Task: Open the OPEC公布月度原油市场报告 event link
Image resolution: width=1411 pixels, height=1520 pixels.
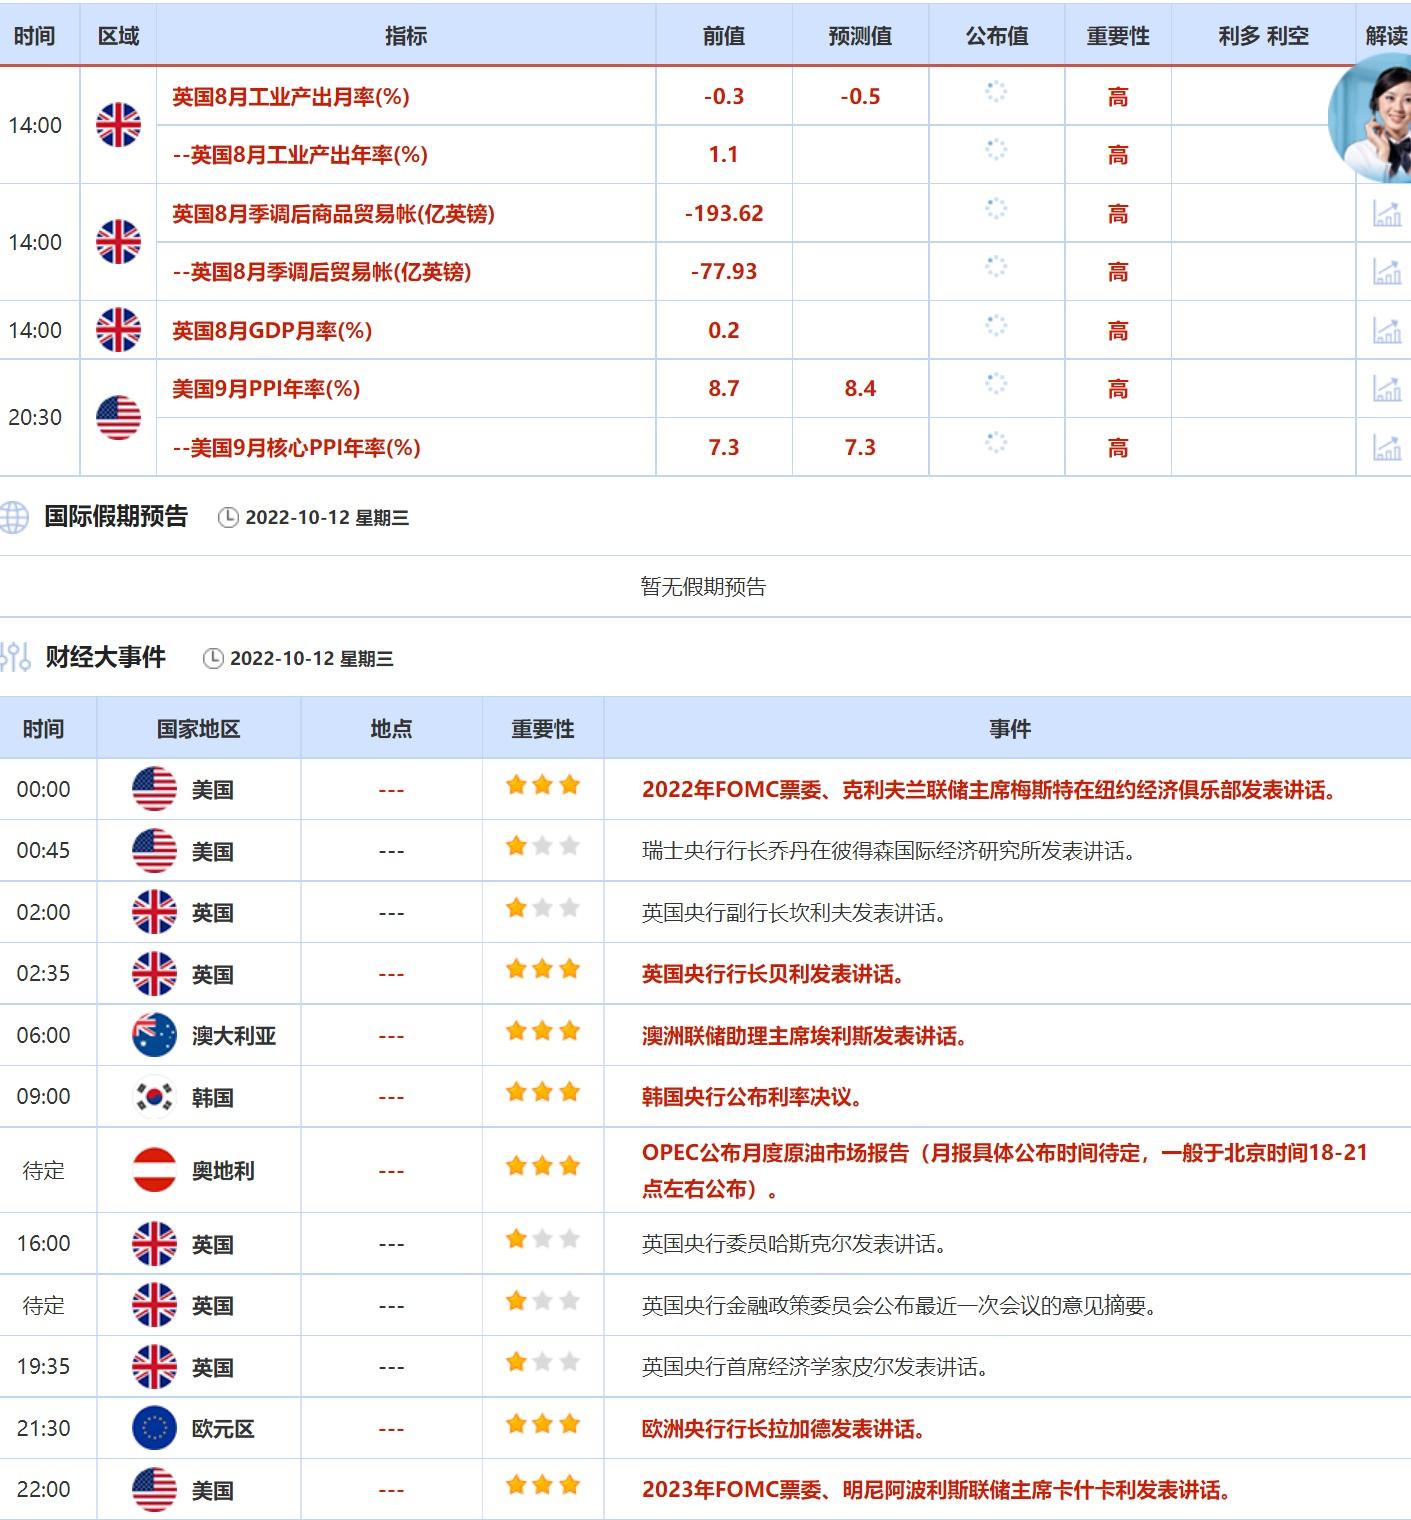Action: tap(1004, 1170)
